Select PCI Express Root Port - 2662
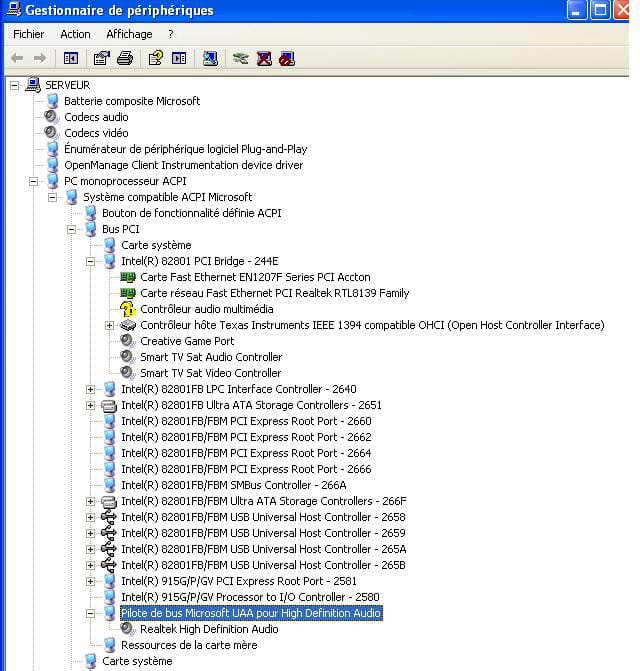 (x=246, y=437)
